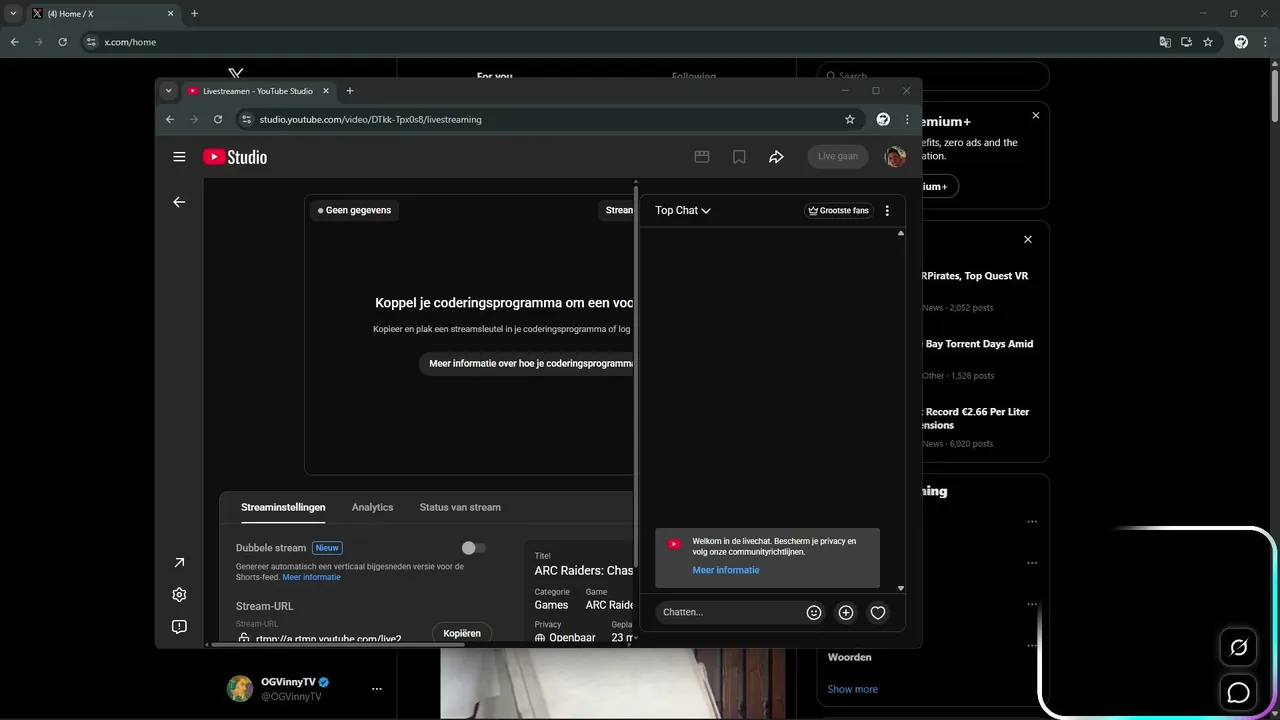Open the emoji picker in chat
This screenshot has width=1280, height=720.
814,612
